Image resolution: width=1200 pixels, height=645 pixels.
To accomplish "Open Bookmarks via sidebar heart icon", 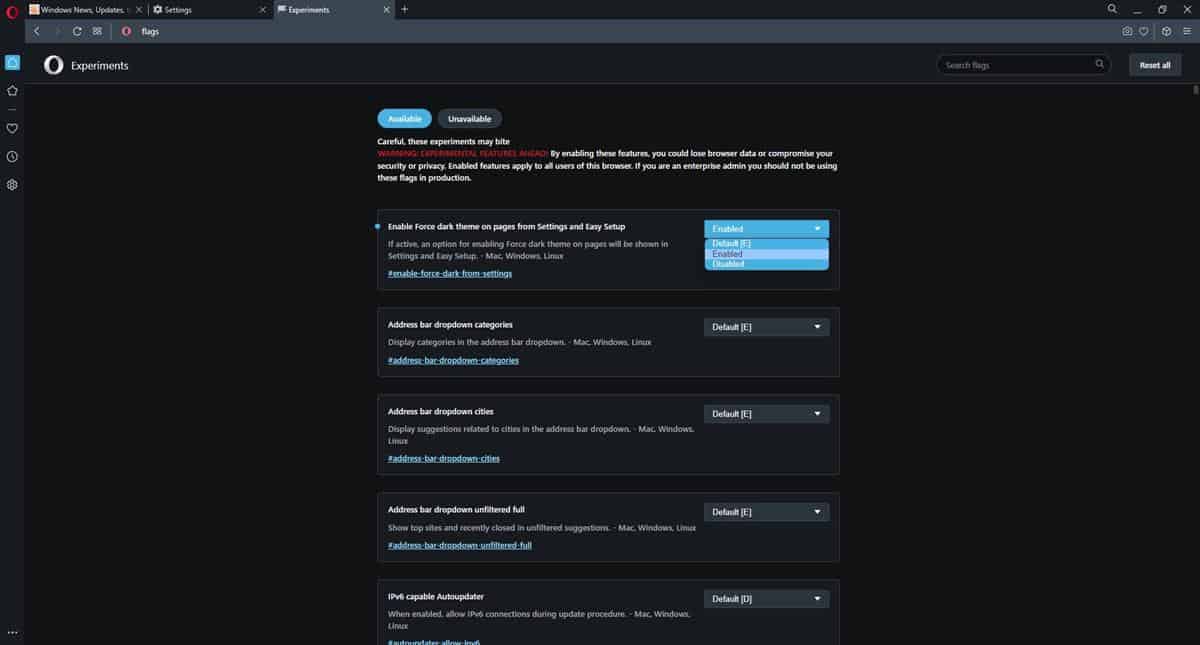I will pyautogui.click(x=12, y=128).
